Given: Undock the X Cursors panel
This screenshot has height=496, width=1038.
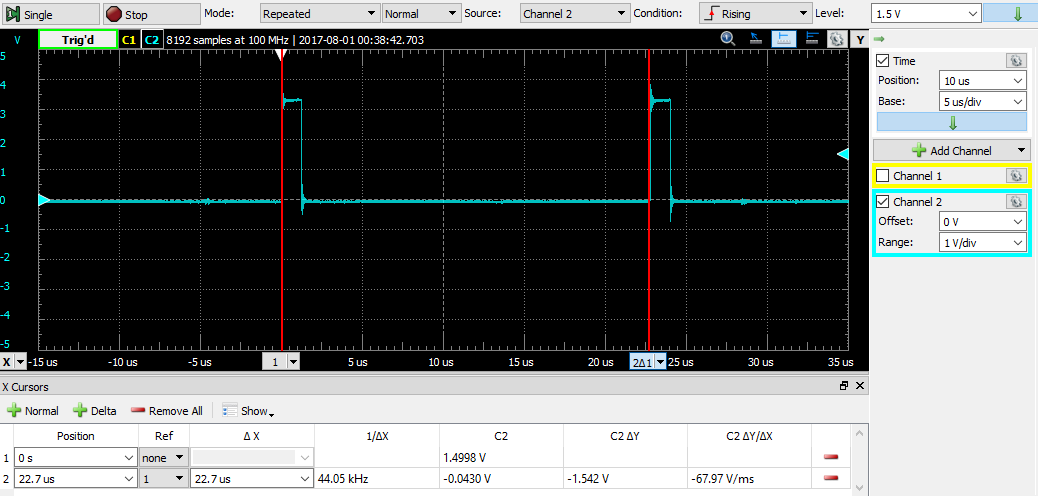Looking at the screenshot, I should 844,386.
